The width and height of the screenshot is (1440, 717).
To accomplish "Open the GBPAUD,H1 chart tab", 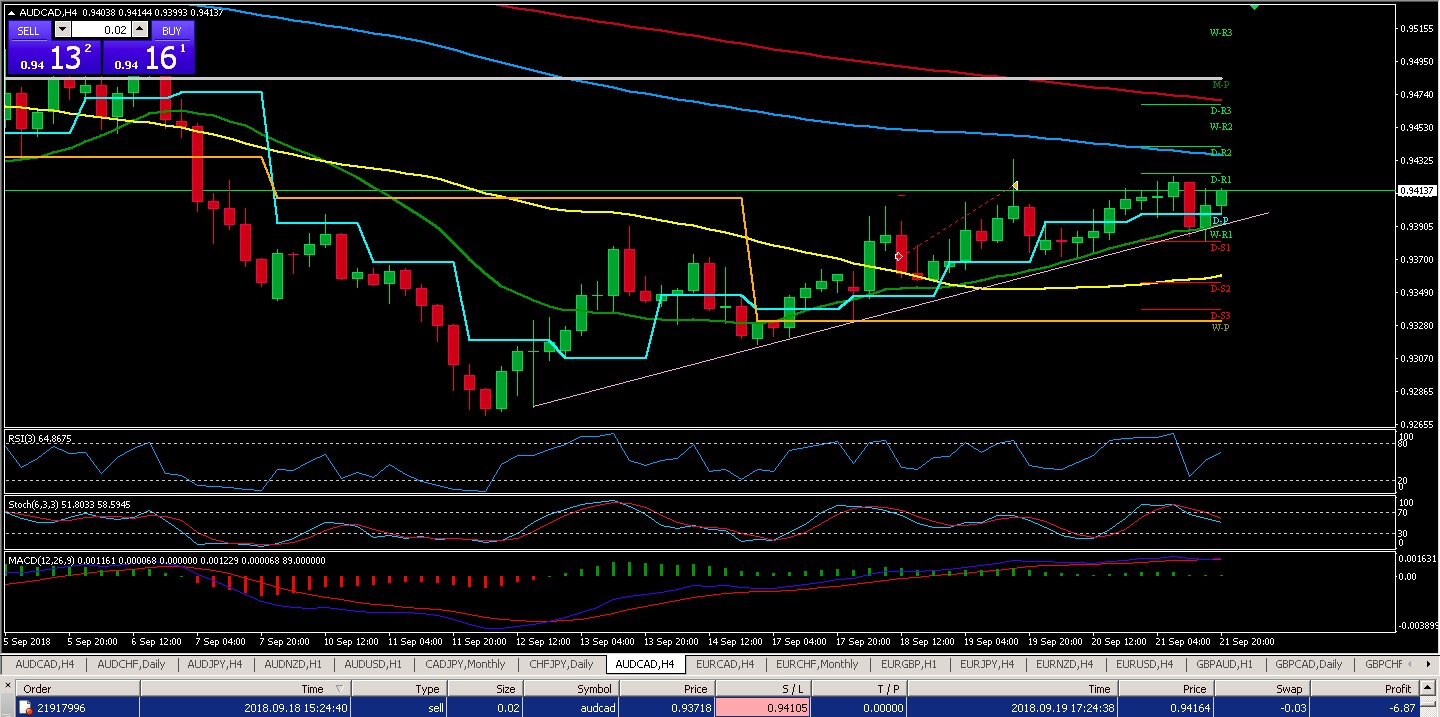I will pyautogui.click(x=1224, y=664).
